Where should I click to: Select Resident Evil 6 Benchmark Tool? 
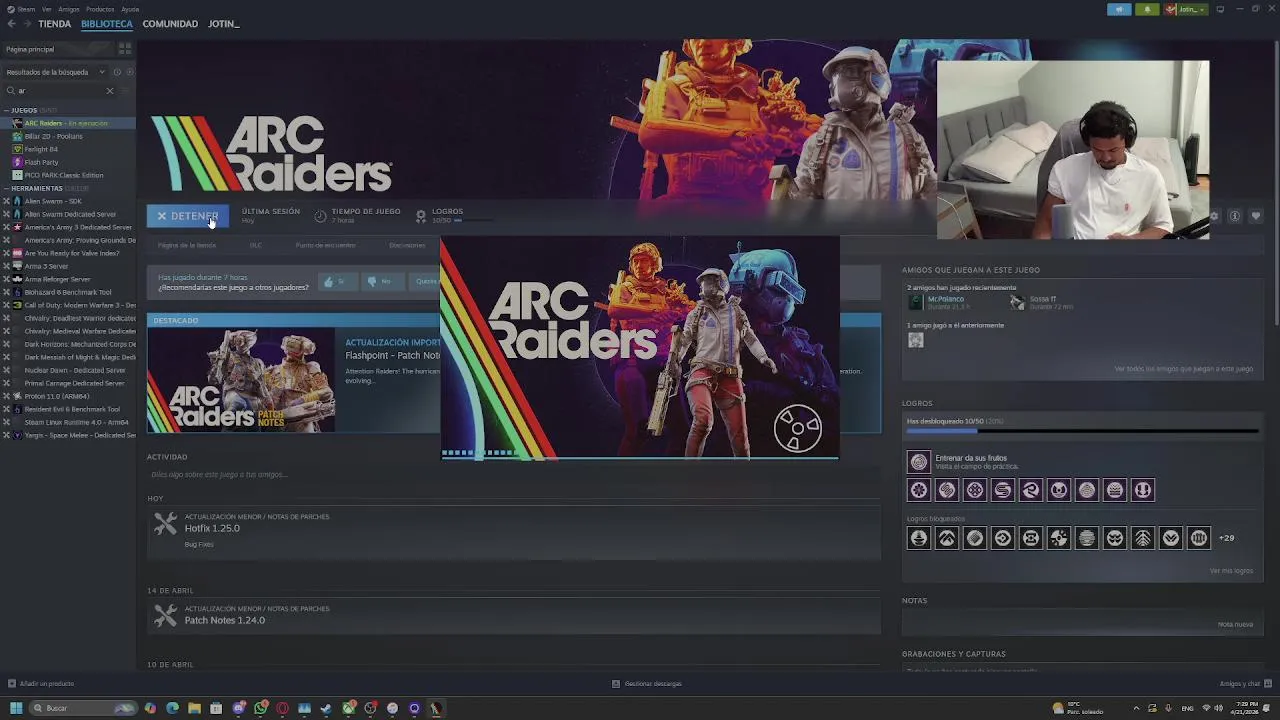coord(68,409)
